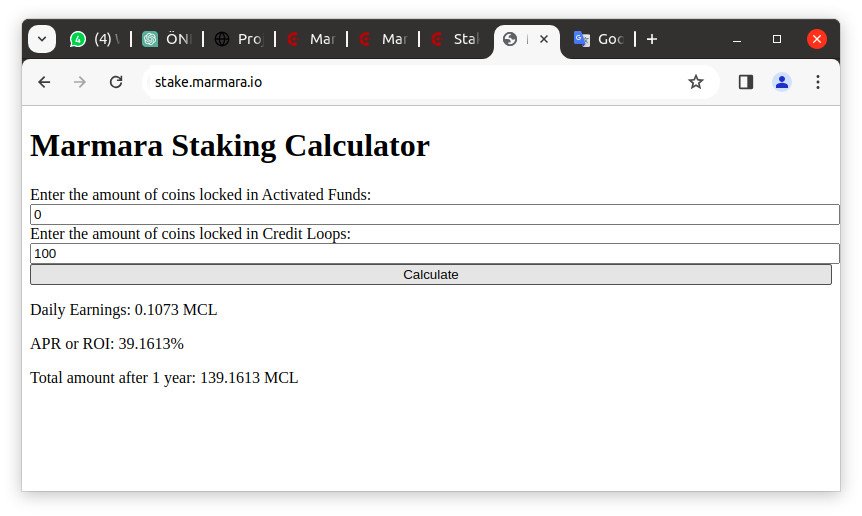Switch to the WhatsApp tab

[95, 39]
